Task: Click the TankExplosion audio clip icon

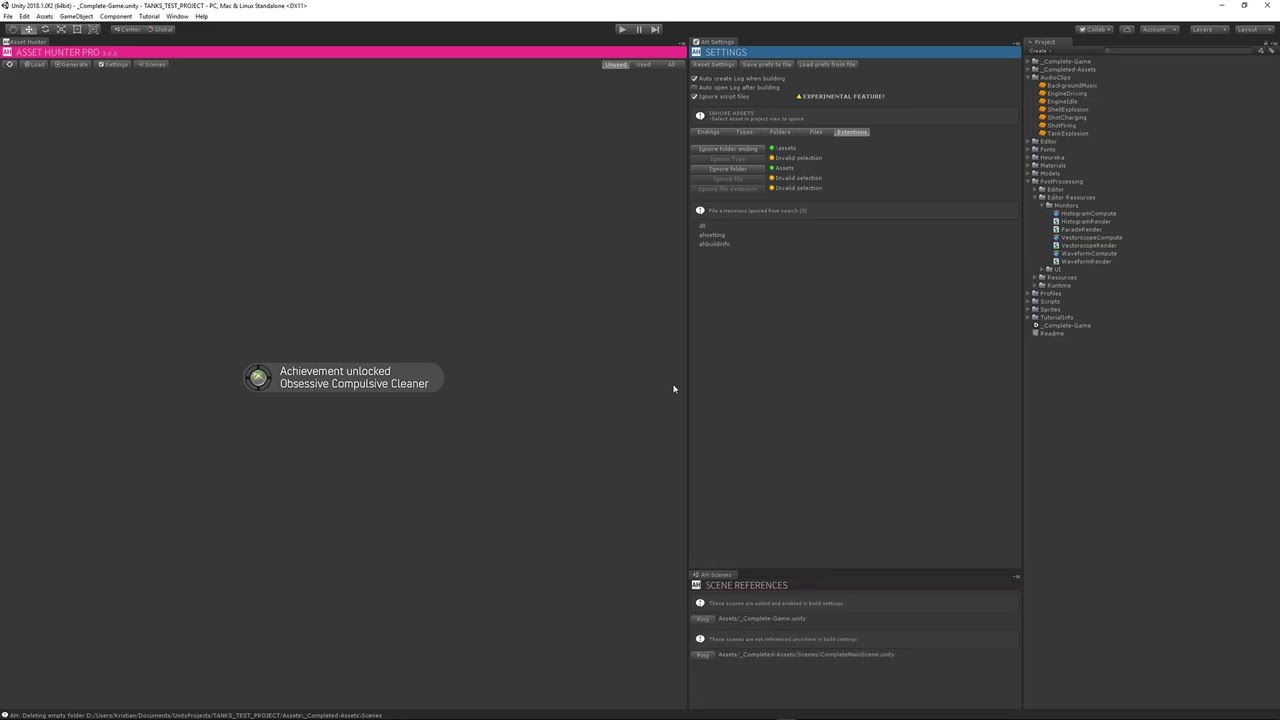Action: pos(1042,134)
